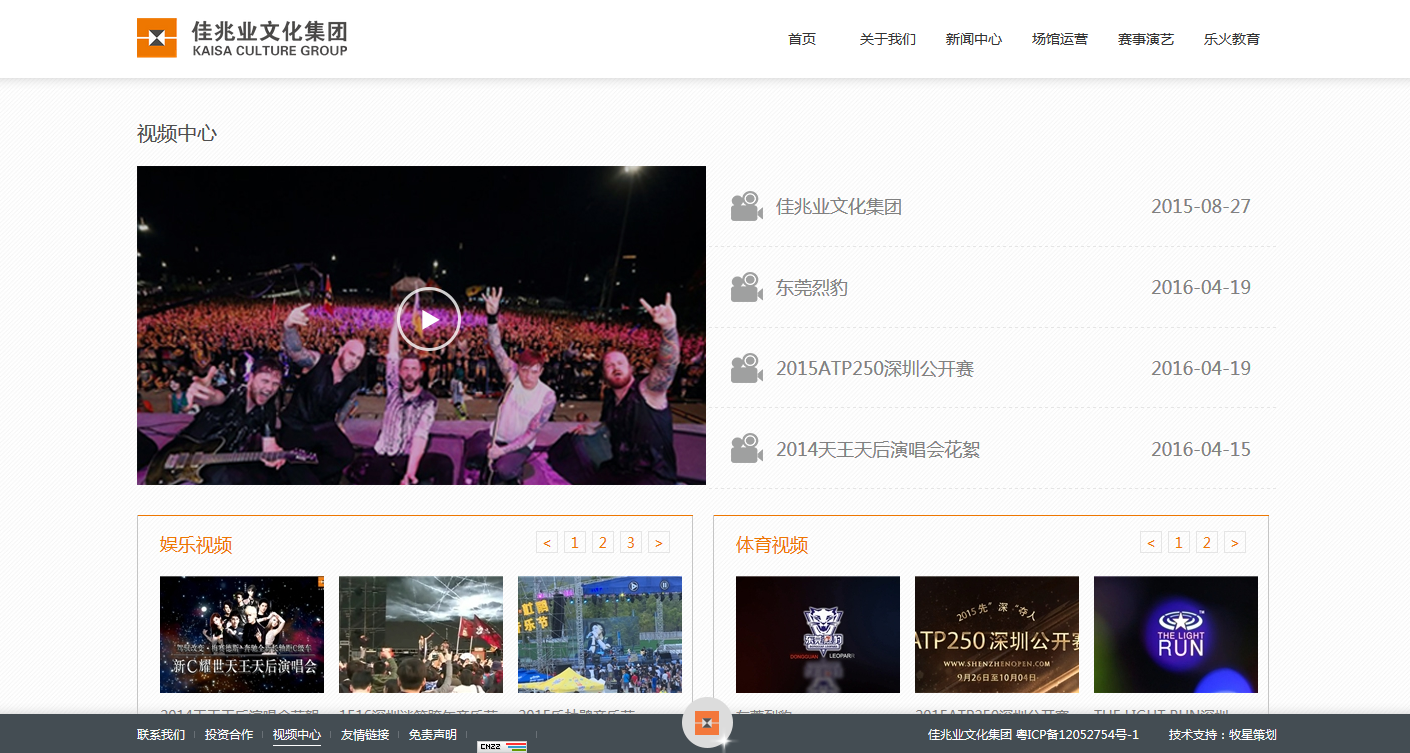Click camera icon beside 佳兆业文化集团 video
The height and width of the screenshot is (753, 1410).
[x=747, y=207]
